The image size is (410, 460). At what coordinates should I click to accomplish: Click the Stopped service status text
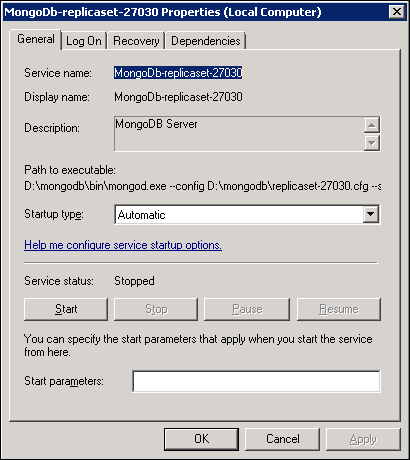(134, 281)
